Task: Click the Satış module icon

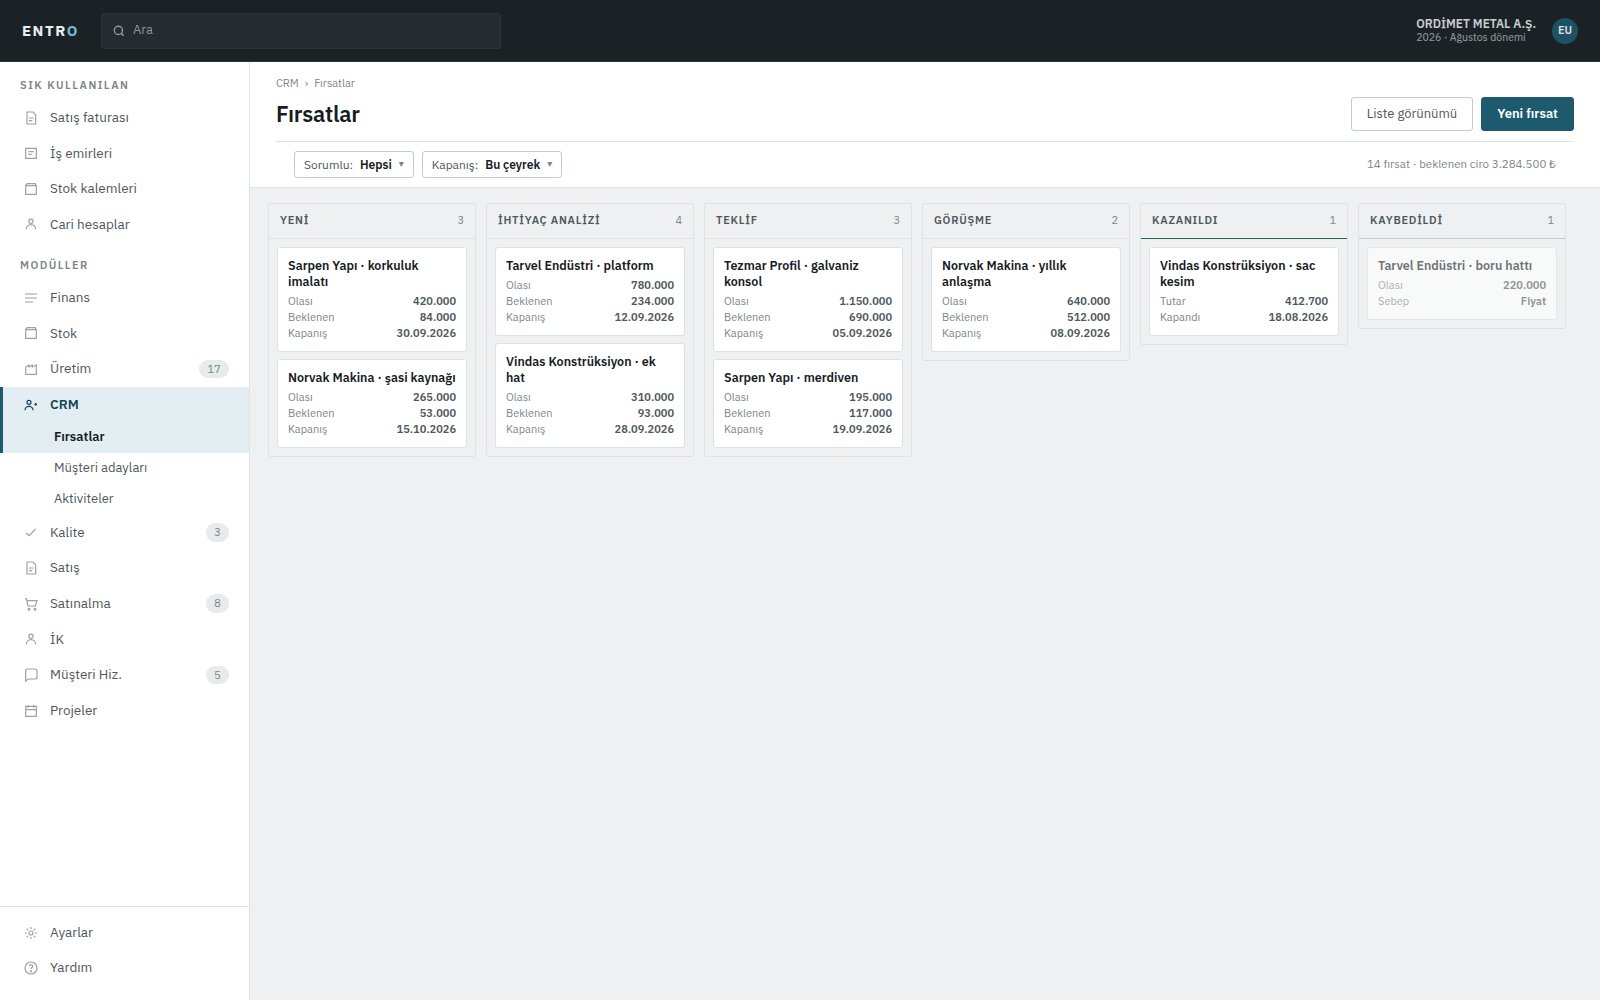Action: pyautogui.click(x=31, y=568)
